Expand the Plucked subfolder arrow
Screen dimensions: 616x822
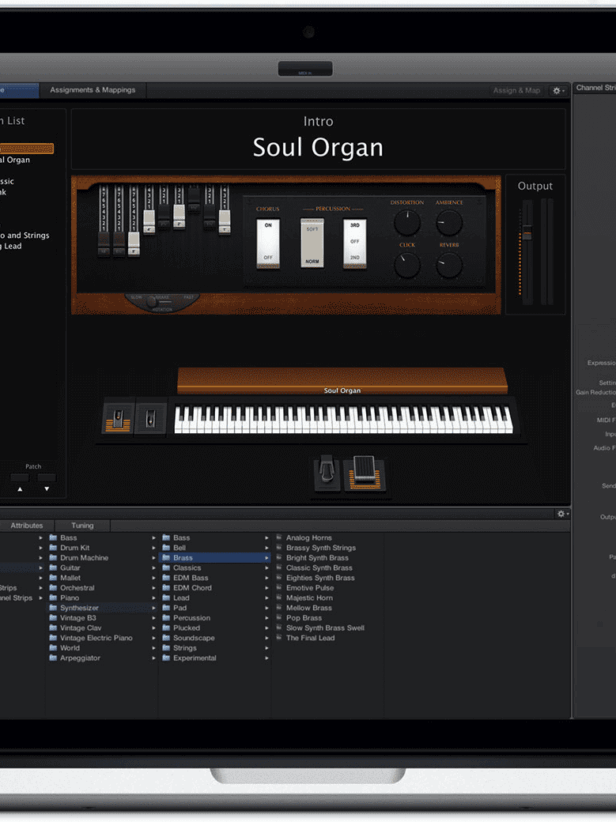click(x=266, y=628)
